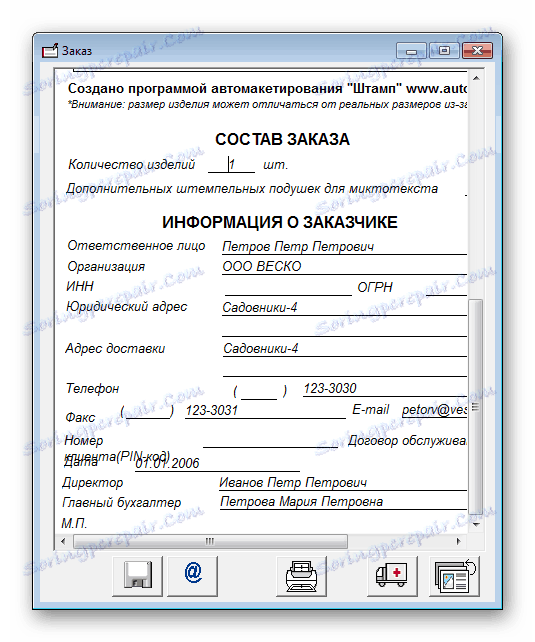Click the Количество изделий label

[x=131, y=165]
